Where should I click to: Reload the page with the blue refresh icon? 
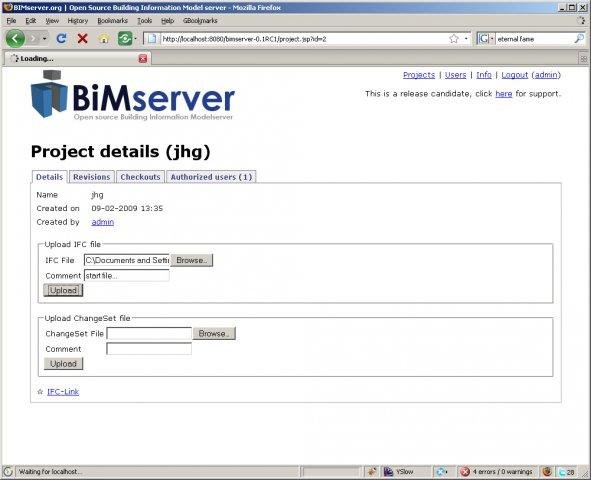pyautogui.click(x=61, y=38)
